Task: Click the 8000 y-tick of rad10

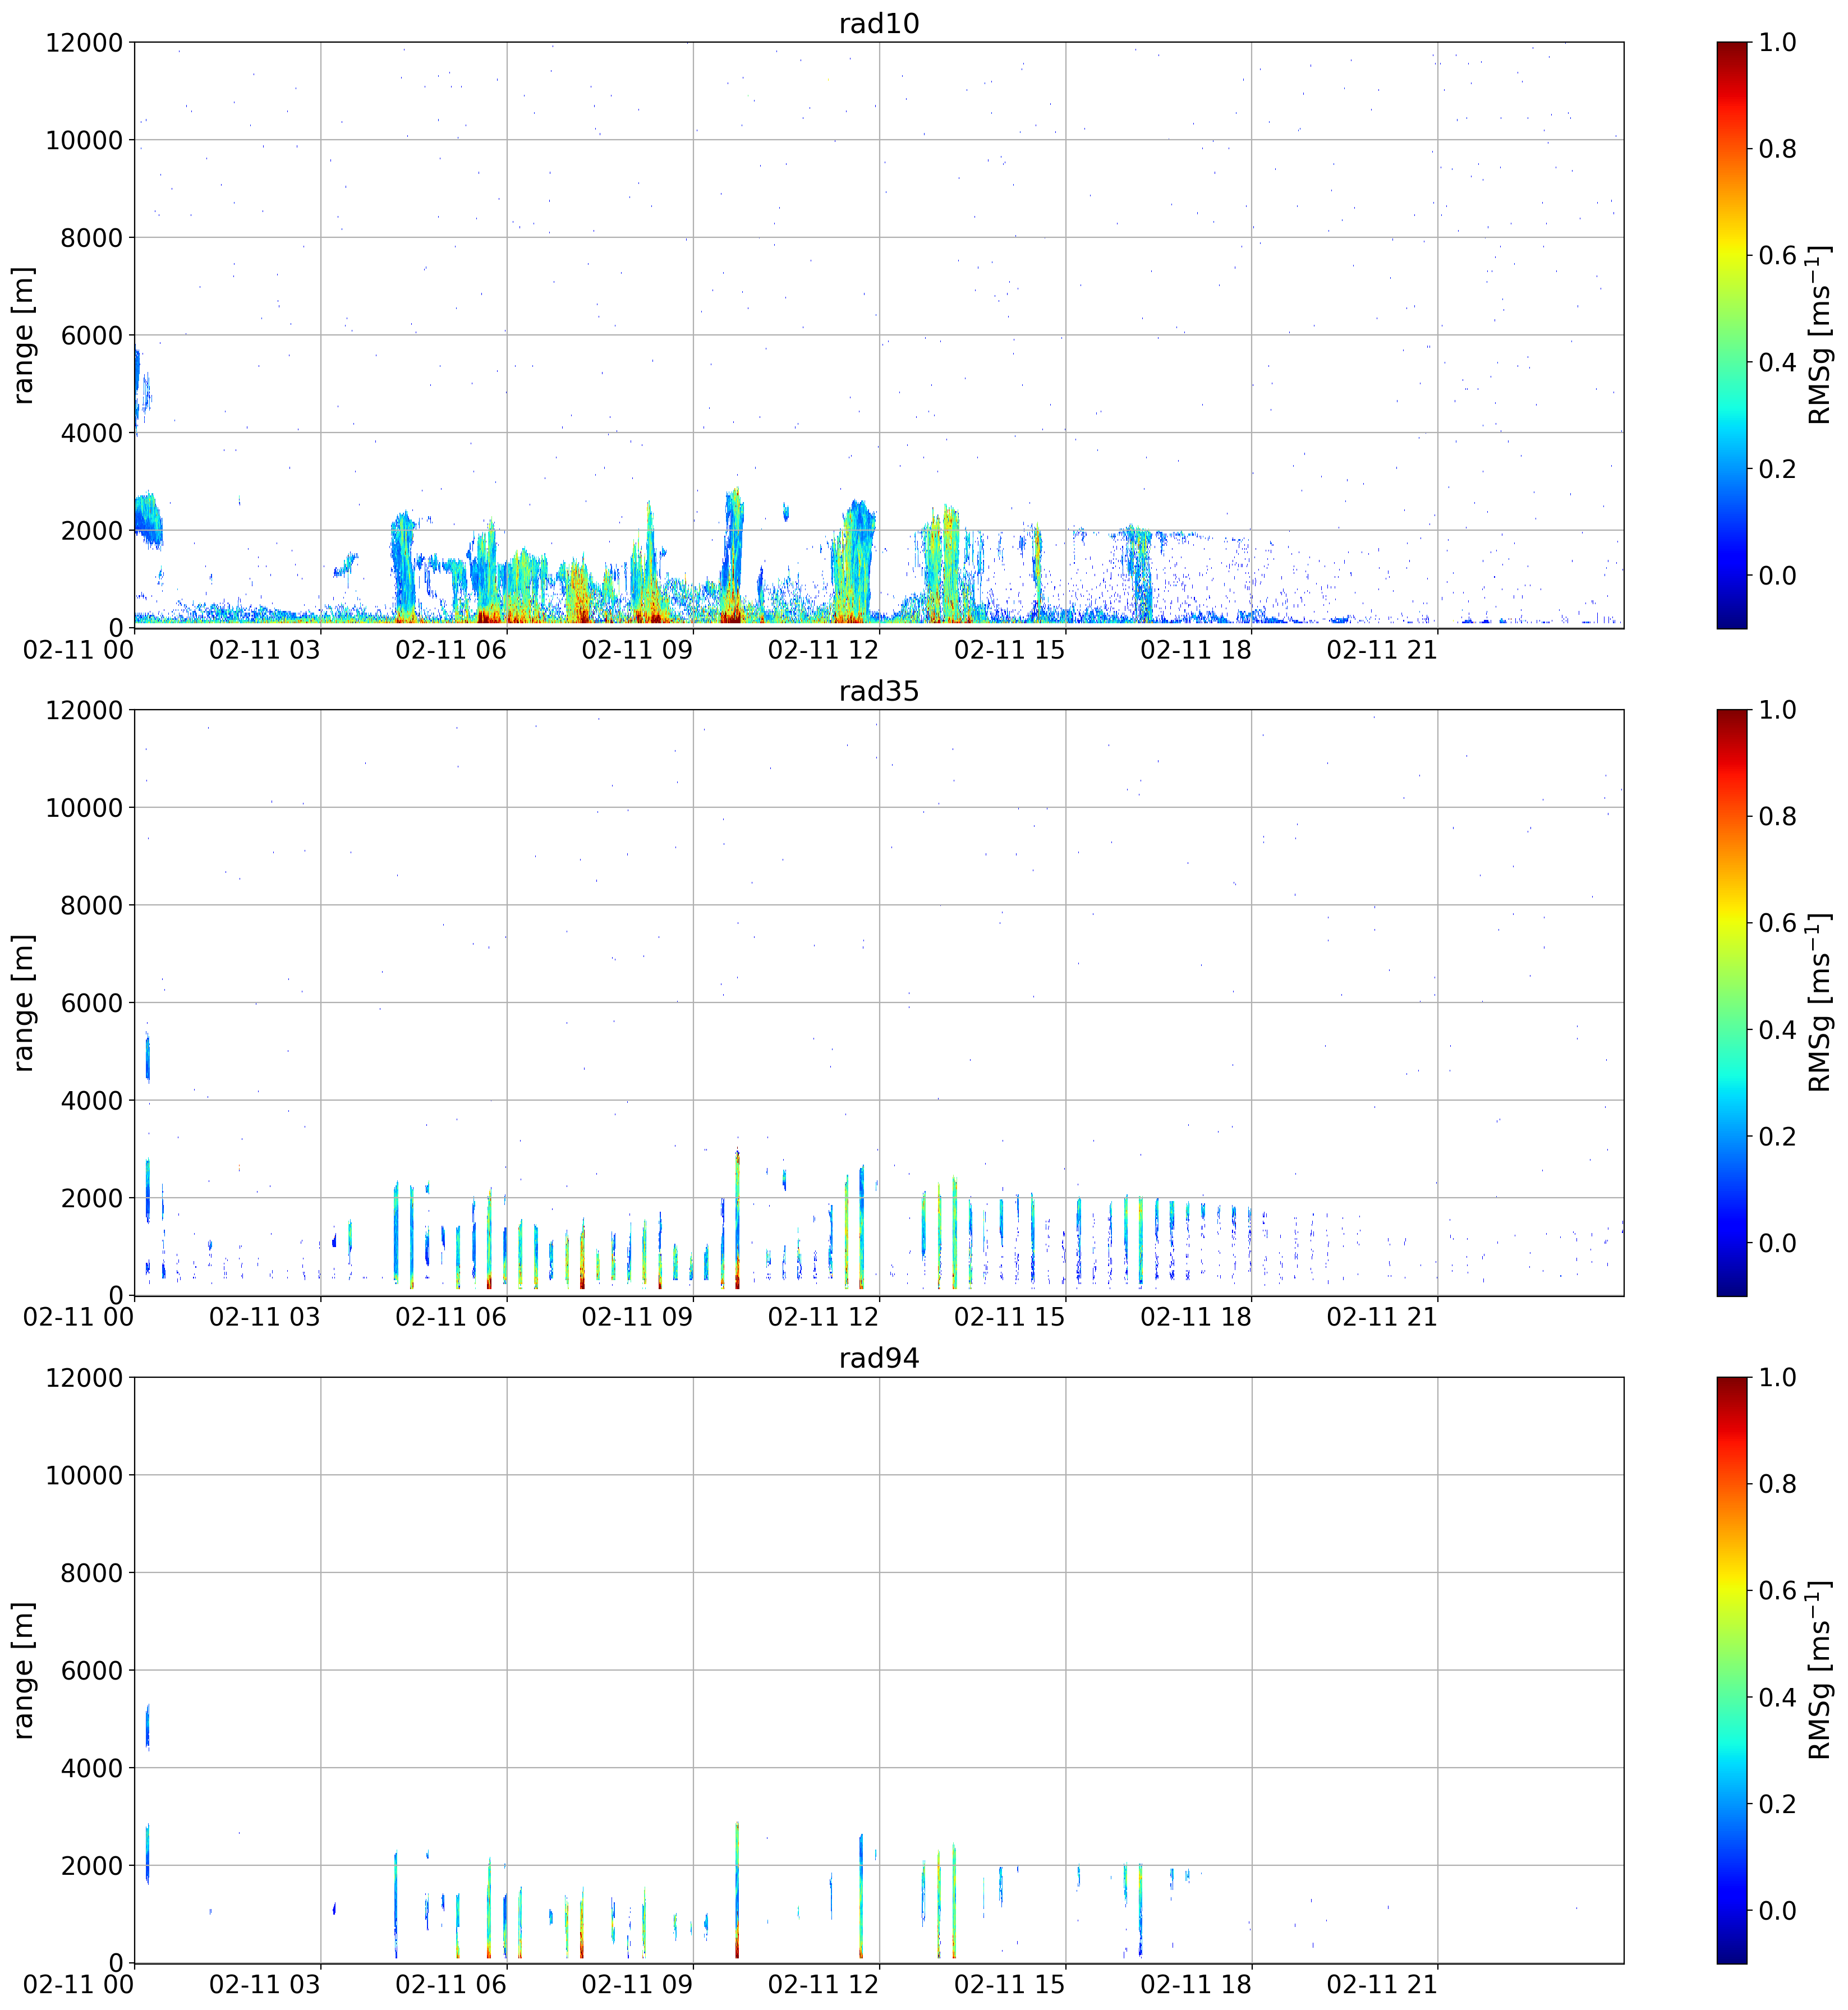Action: (92, 238)
